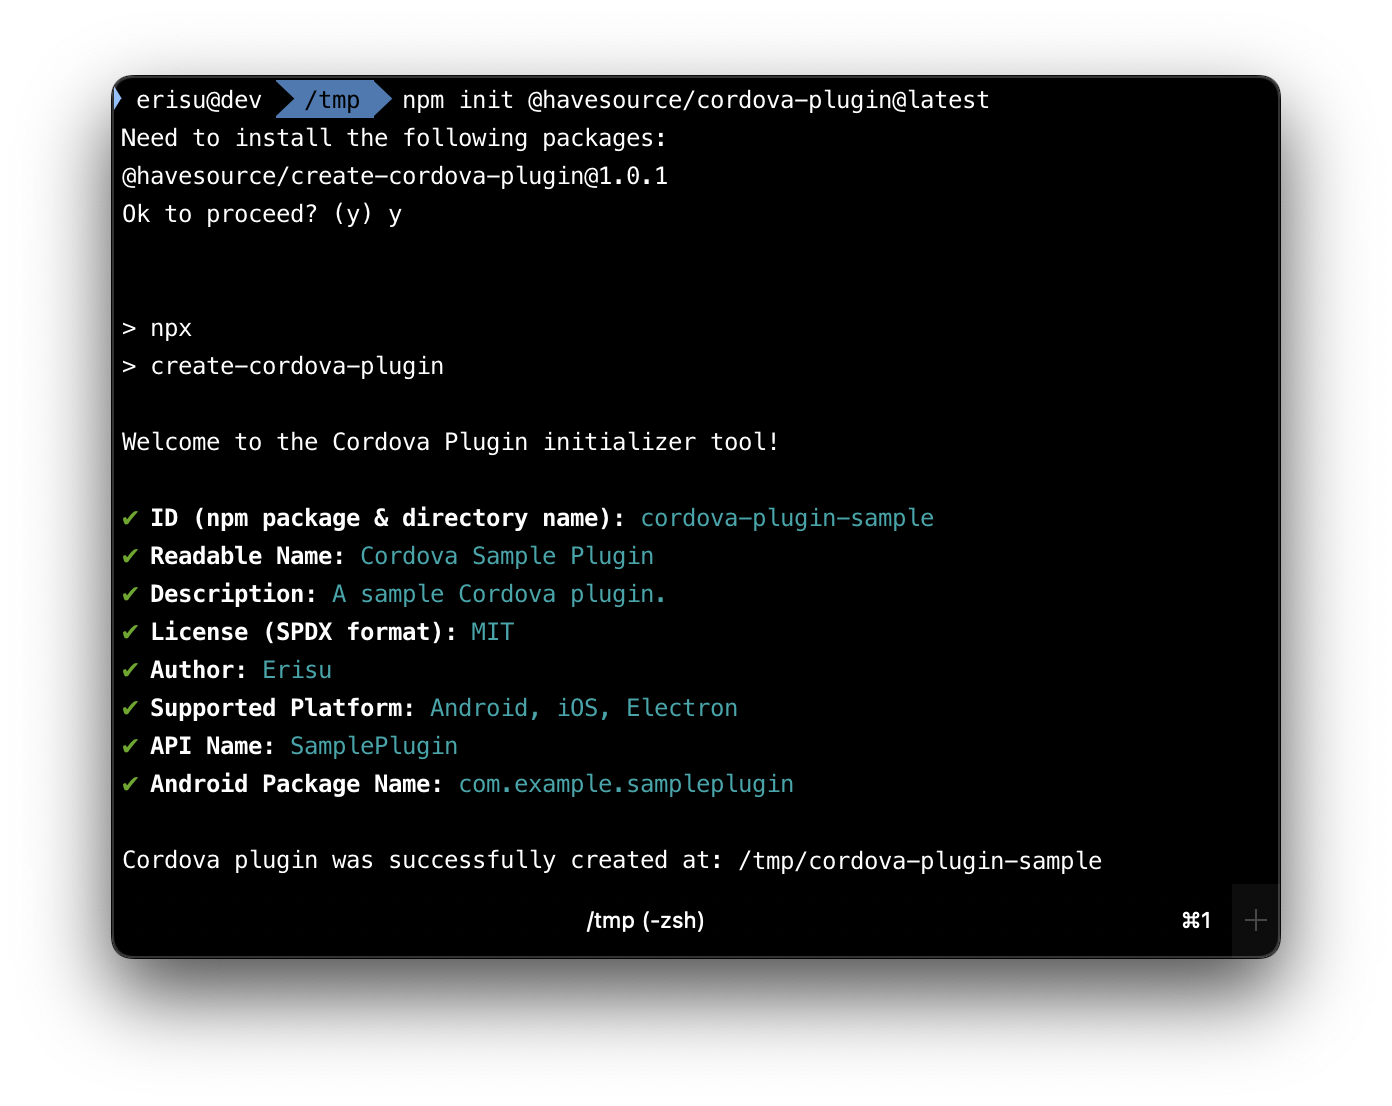
Task: Click the MIT license value
Action: click(492, 632)
